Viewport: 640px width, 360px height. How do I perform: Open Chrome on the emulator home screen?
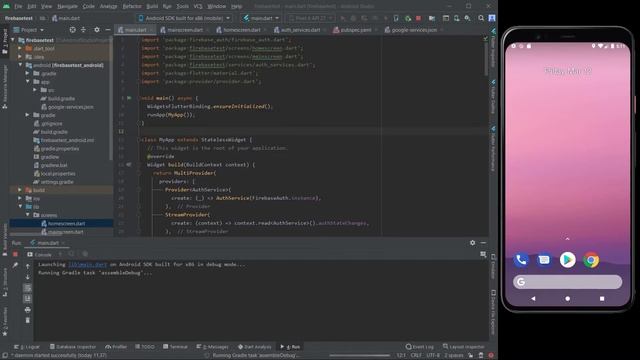[x=591, y=260]
